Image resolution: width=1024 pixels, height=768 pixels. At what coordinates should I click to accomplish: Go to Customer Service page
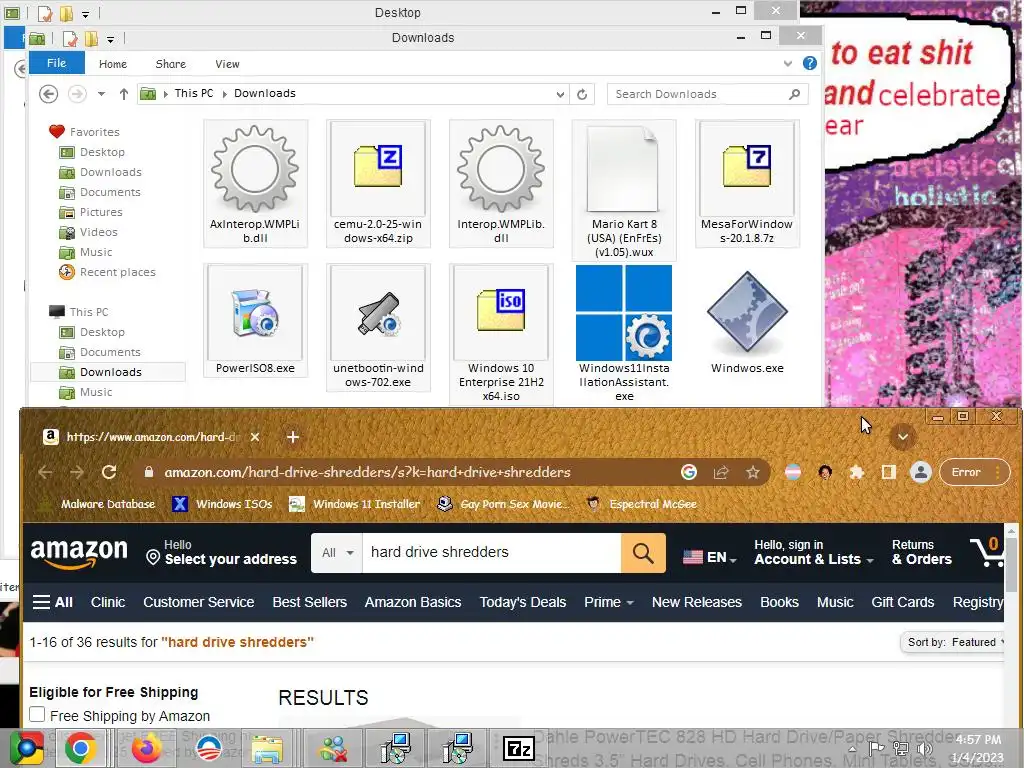pos(199,602)
